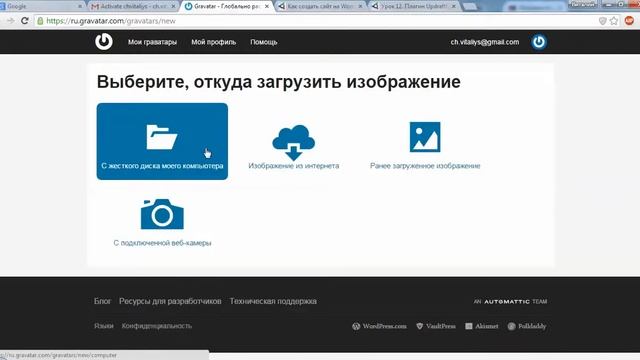Click the page heading Выберите, откуда загрузить изображение
The image size is (640, 360).
[279, 82]
